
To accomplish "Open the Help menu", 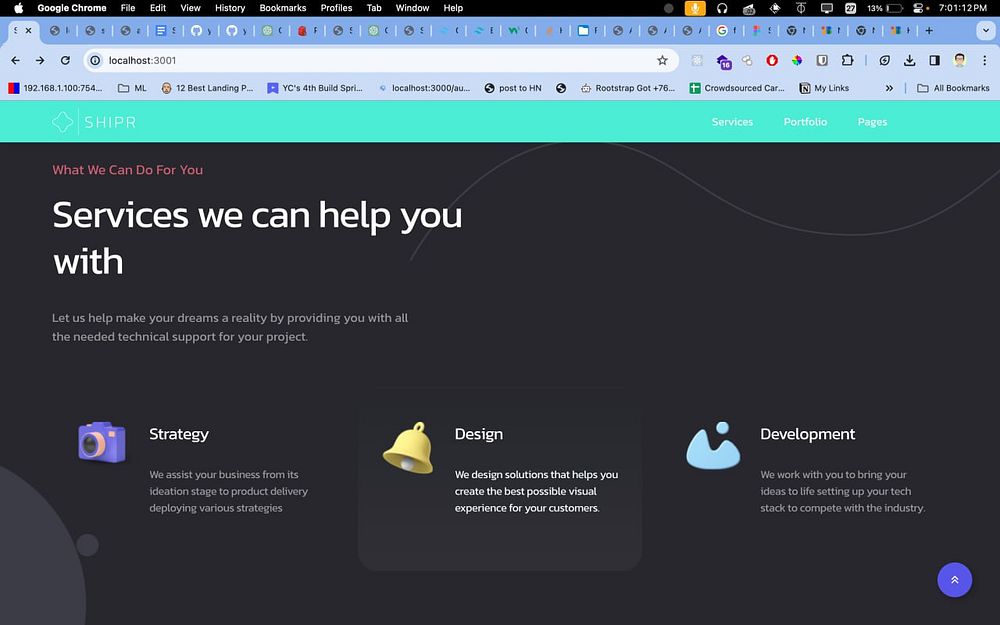I will coord(453,8).
